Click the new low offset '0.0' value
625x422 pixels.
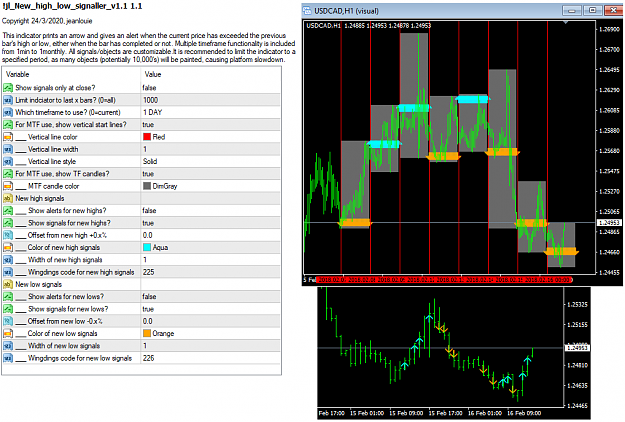point(148,321)
